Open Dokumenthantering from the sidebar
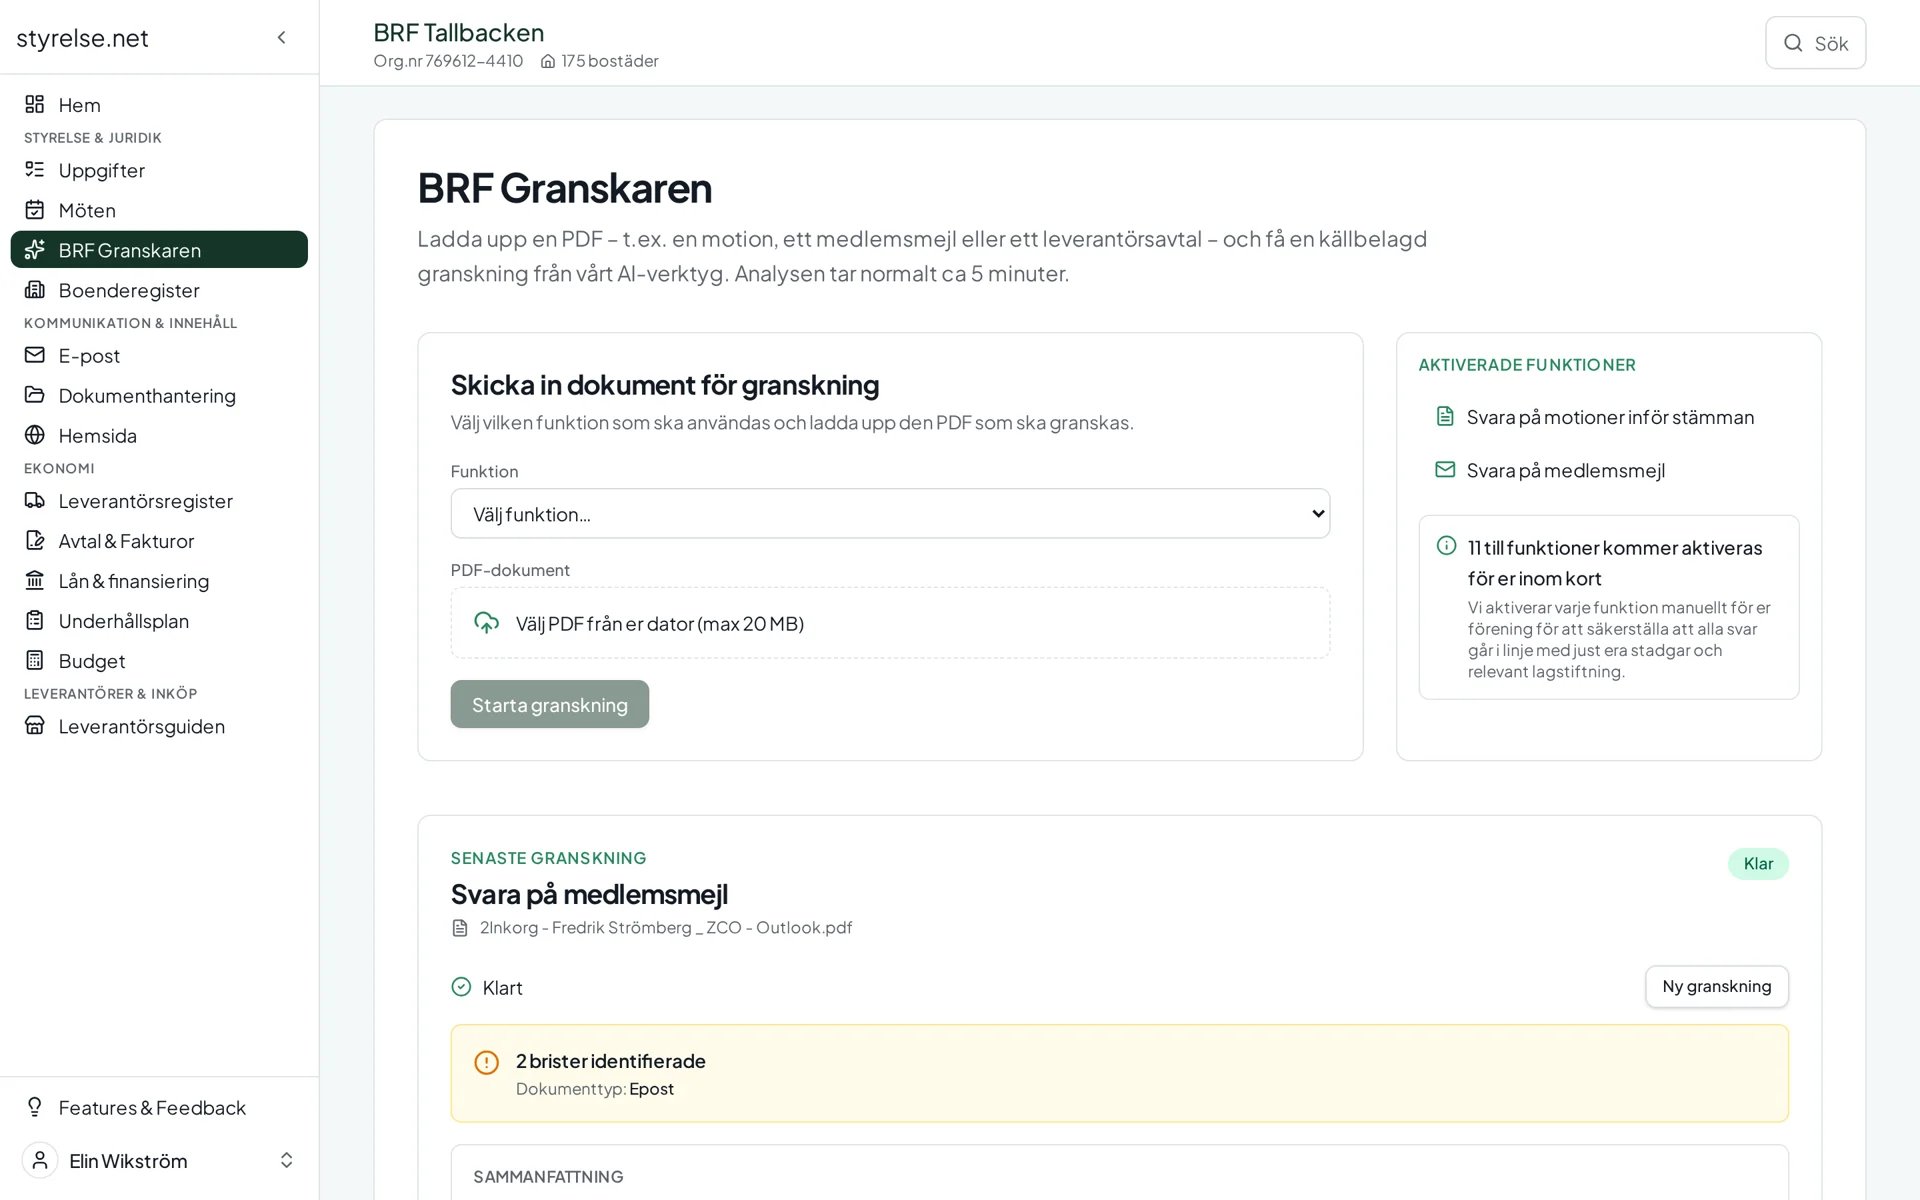1920x1200 pixels. click(160, 395)
